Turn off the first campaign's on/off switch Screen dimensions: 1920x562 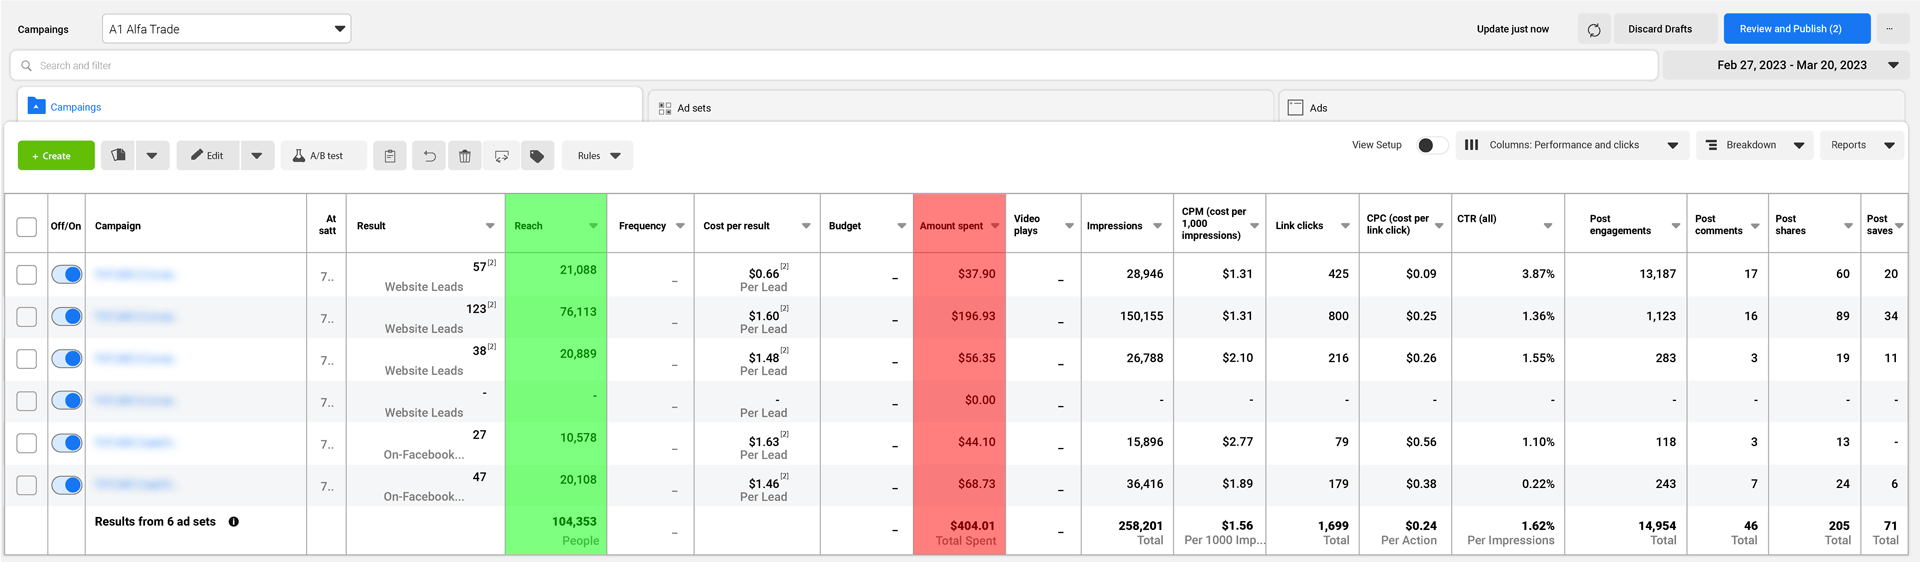pos(67,274)
